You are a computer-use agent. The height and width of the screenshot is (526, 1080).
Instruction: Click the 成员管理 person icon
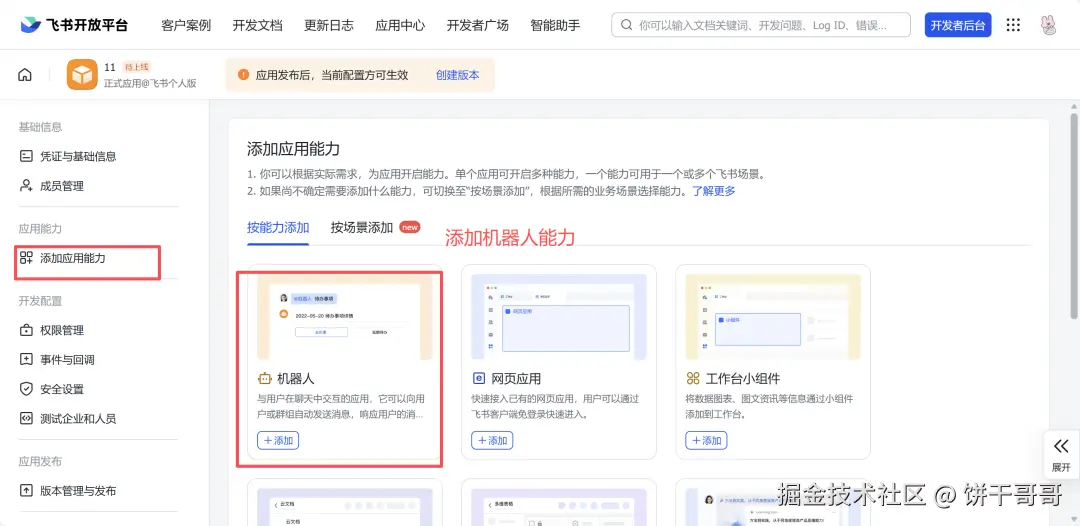[x=26, y=186]
